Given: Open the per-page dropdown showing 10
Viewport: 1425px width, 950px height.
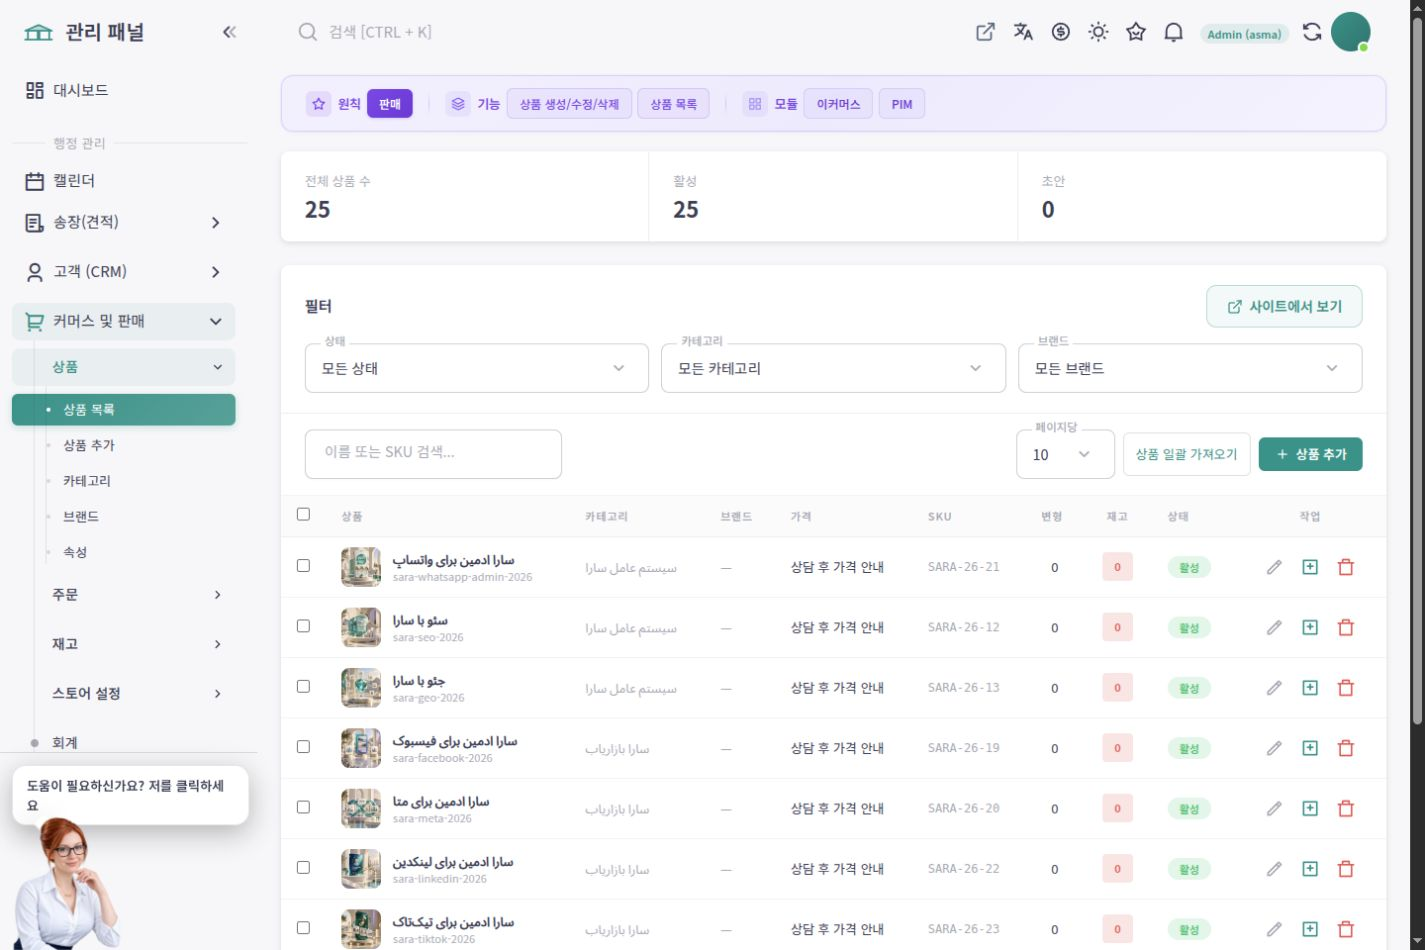Looking at the screenshot, I should [1065, 454].
